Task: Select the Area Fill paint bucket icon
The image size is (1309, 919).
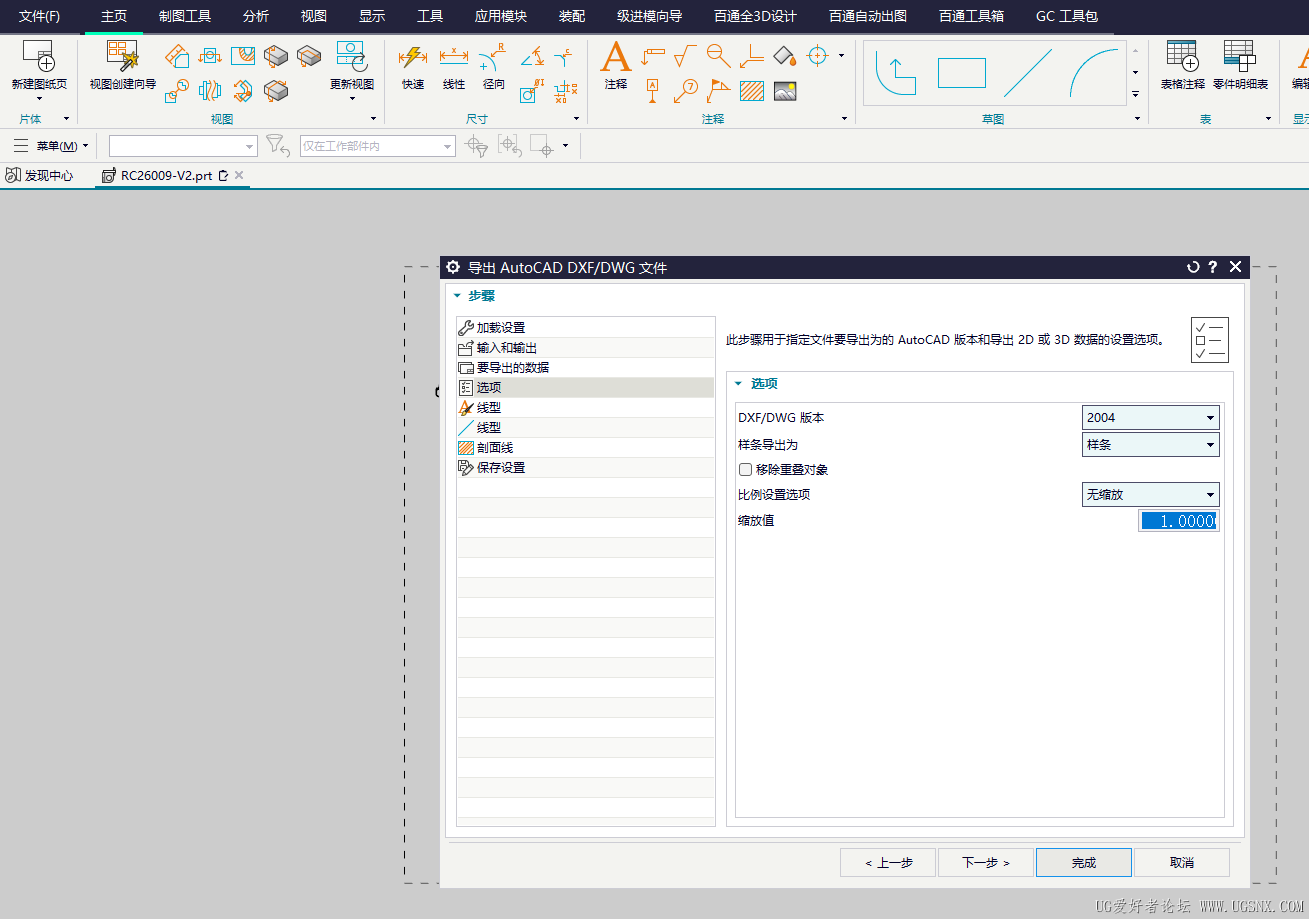Action: click(785, 56)
